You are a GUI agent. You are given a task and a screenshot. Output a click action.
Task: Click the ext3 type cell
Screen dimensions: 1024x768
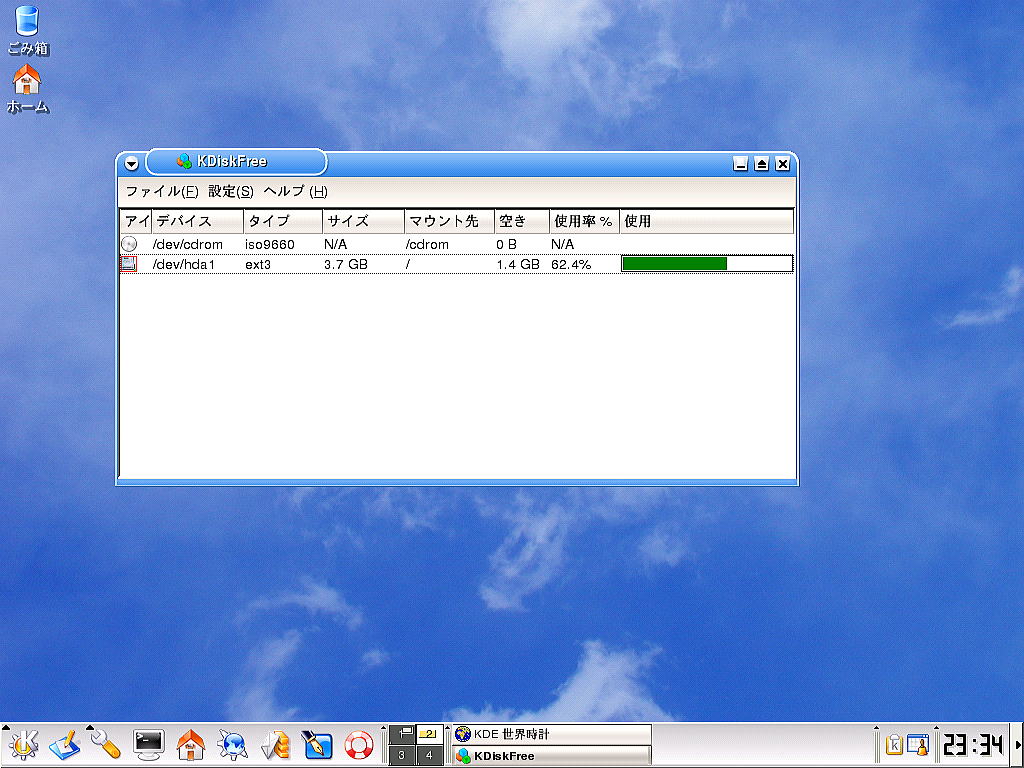coord(258,264)
